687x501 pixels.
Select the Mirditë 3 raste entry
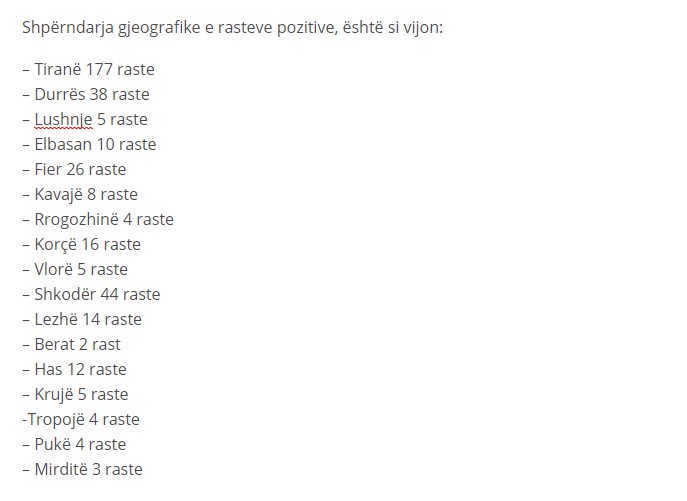(82, 469)
